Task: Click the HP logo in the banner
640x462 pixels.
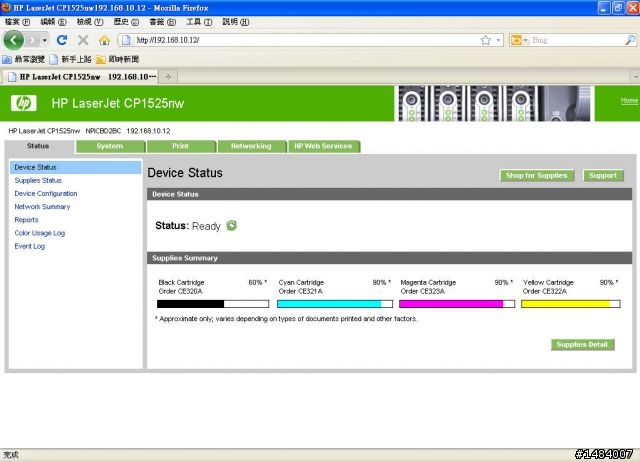Action: point(24,103)
